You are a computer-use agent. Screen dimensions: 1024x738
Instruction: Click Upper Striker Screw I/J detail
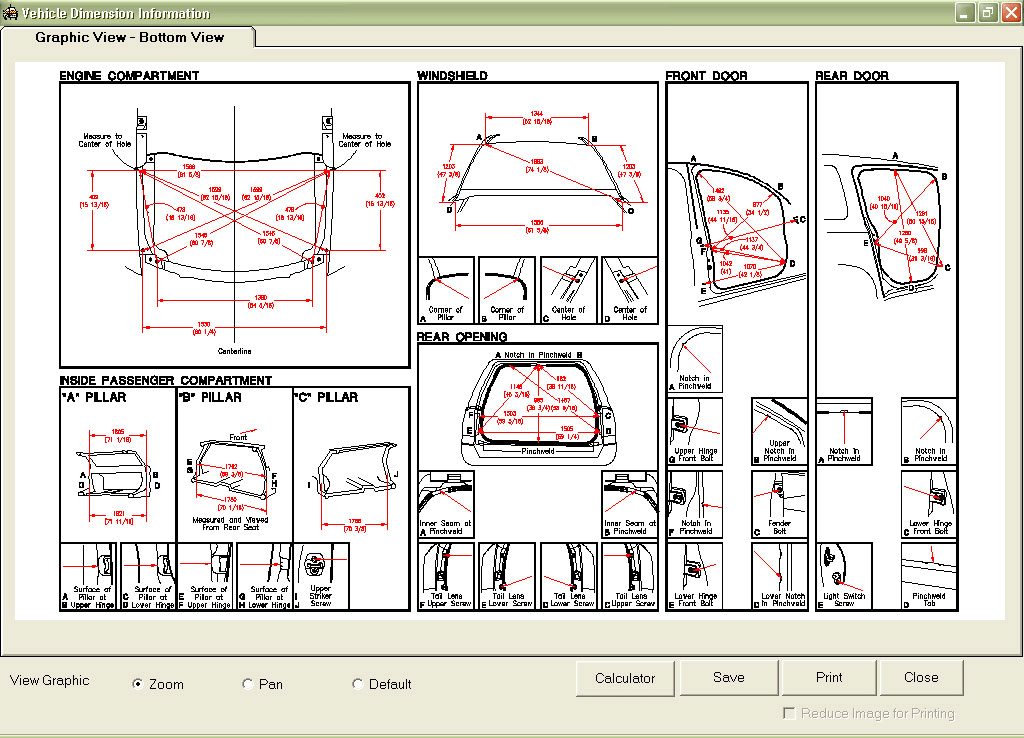click(x=321, y=576)
